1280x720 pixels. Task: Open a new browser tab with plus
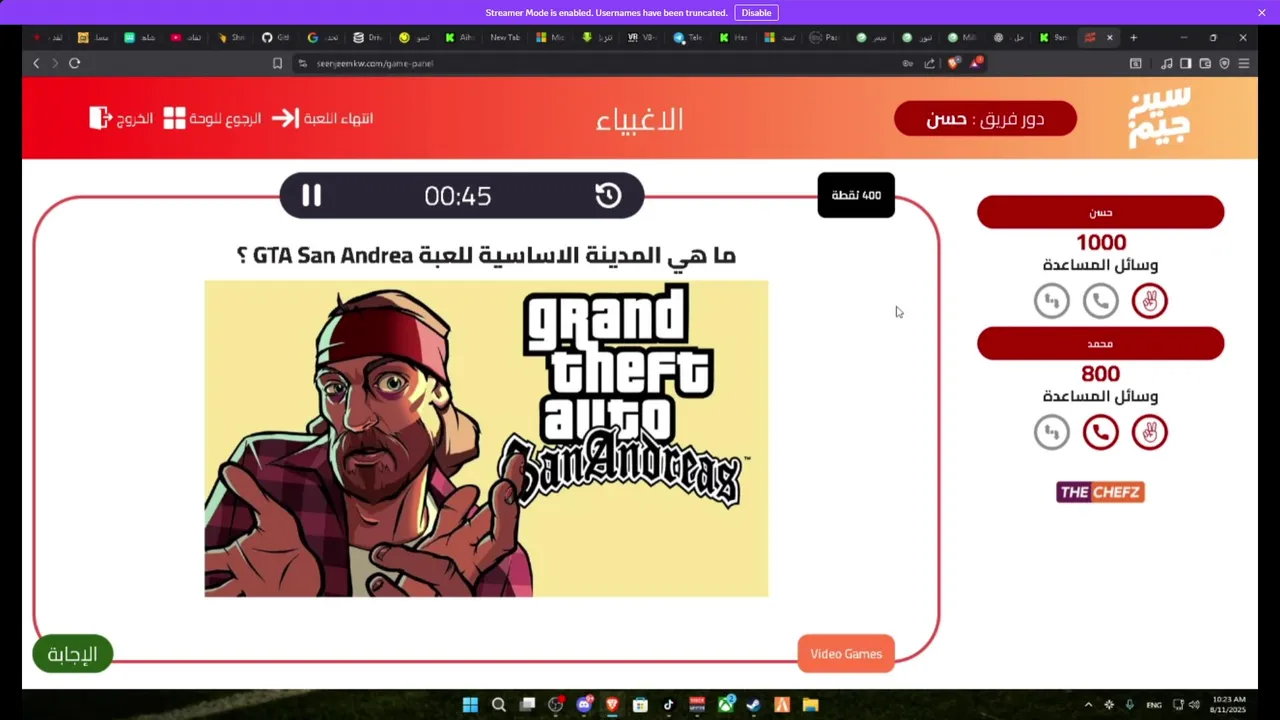pos(1133,37)
